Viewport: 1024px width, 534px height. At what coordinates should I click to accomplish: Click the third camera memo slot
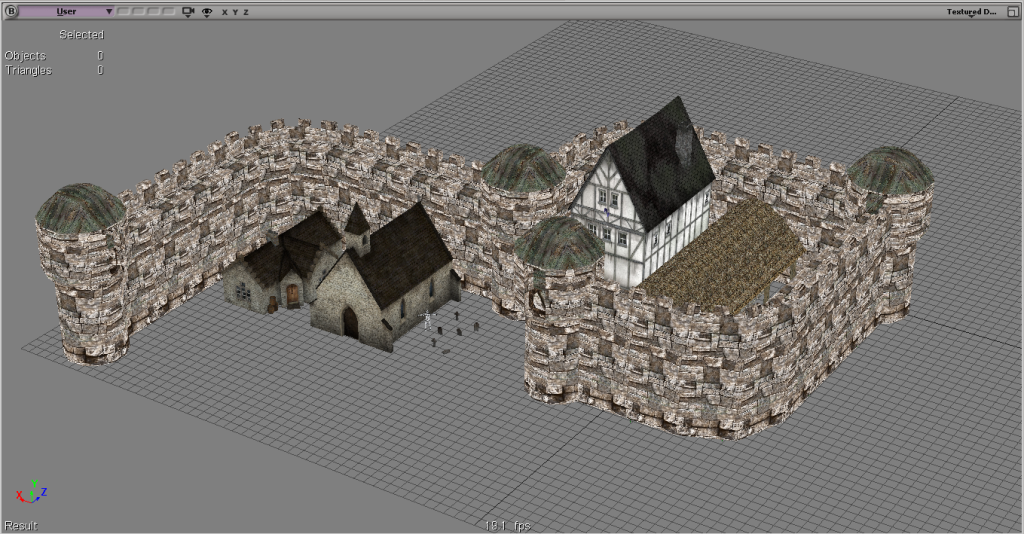pyautogui.click(x=153, y=11)
